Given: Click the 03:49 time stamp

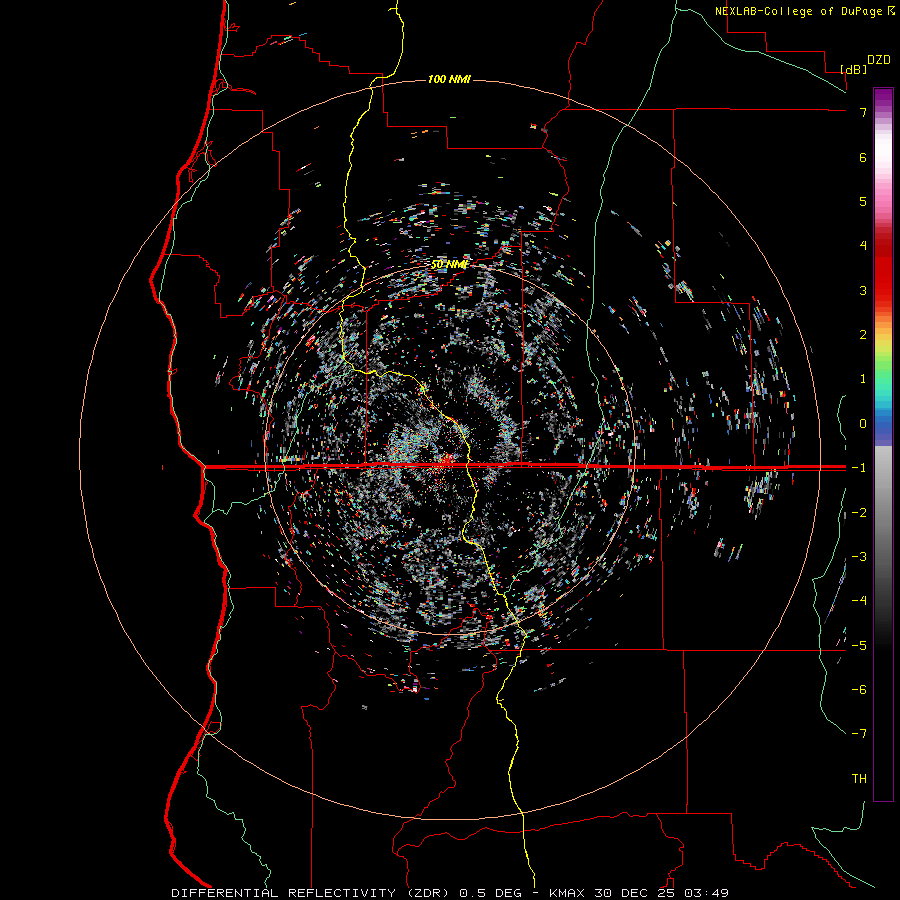Looking at the screenshot, I should click(x=707, y=893).
